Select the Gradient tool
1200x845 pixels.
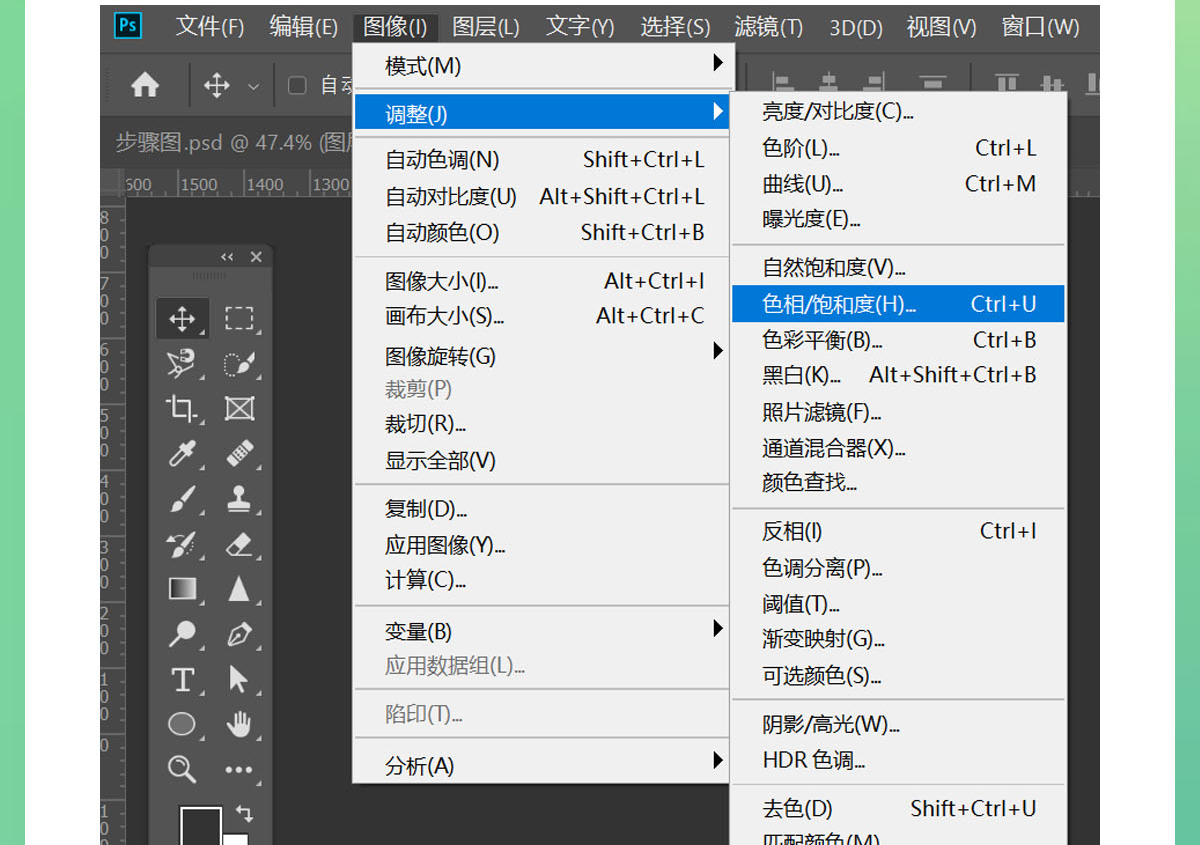pos(182,589)
